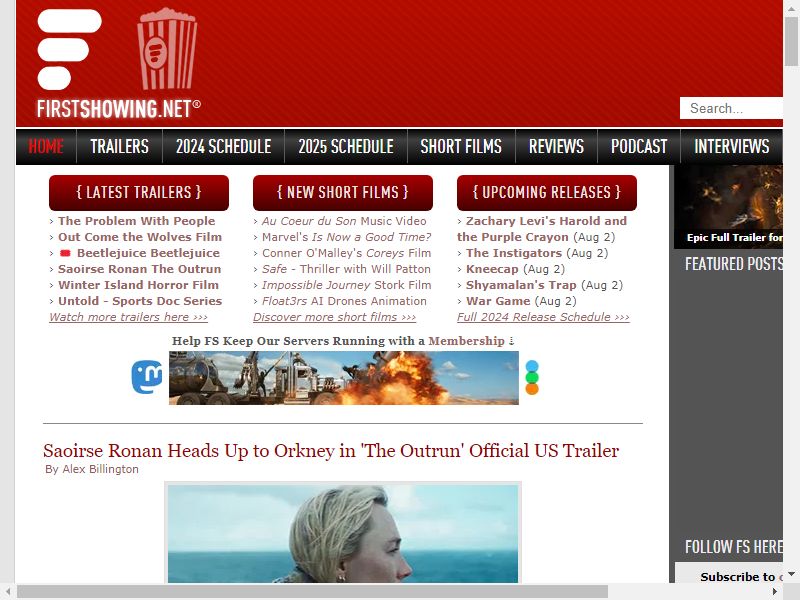Click the Membership link
Image resolution: width=800 pixels, height=600 pixels.
466,341
